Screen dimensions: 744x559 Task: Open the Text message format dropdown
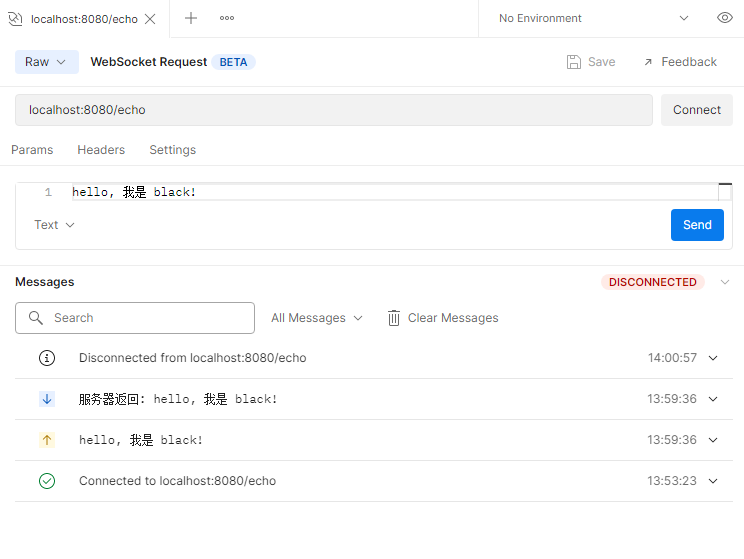[x=54, y=225]
